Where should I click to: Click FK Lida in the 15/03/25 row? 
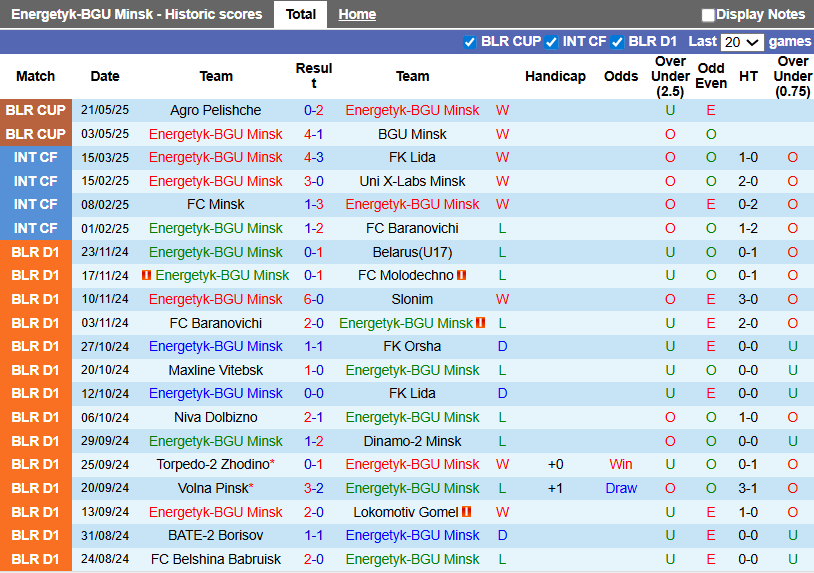coord(412,157)
